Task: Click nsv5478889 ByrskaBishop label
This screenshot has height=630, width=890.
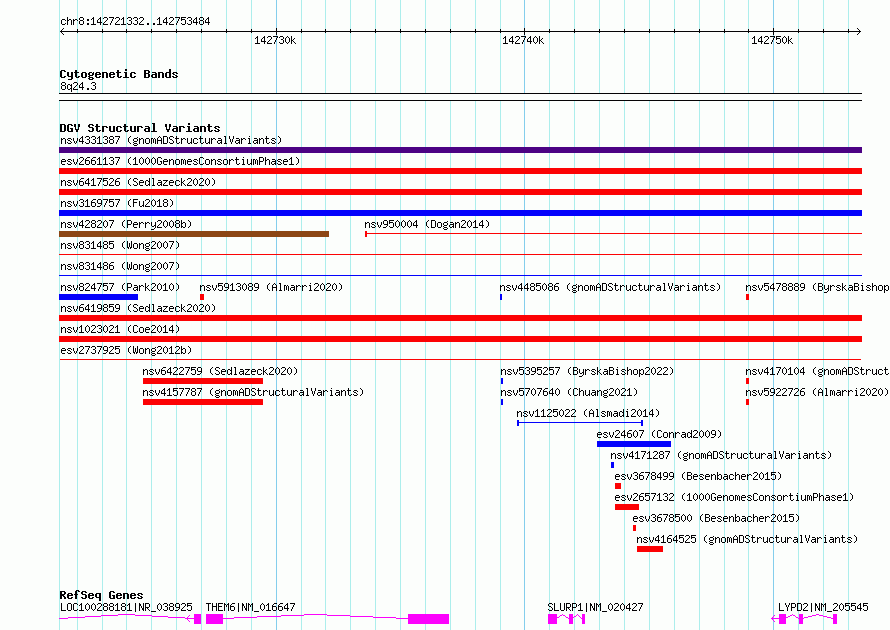Action: click(x=817, y=287)
